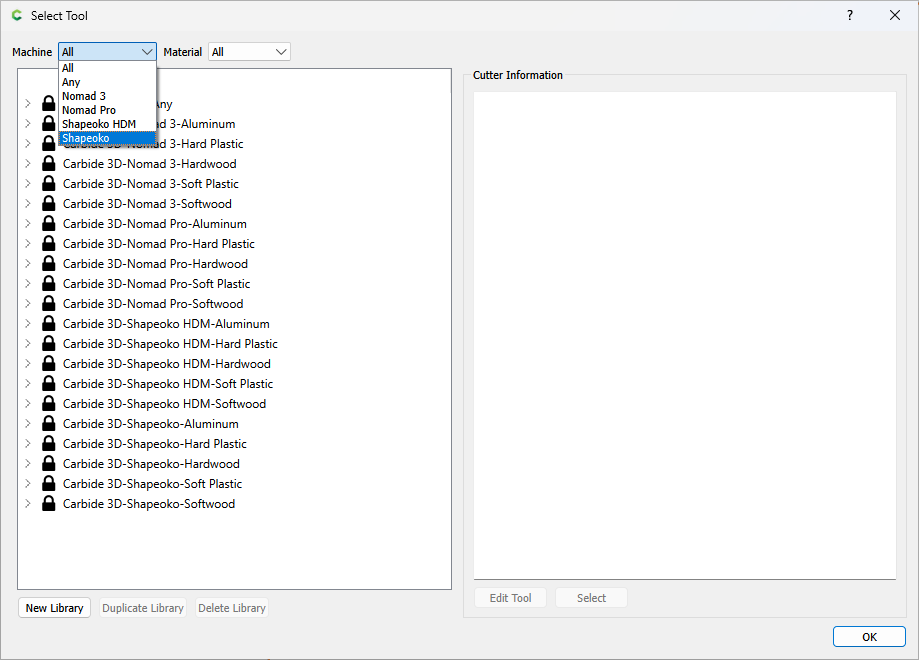919x660 pixels.
Task: Choose Shapeoko from the Machine list
Action: 86,138
